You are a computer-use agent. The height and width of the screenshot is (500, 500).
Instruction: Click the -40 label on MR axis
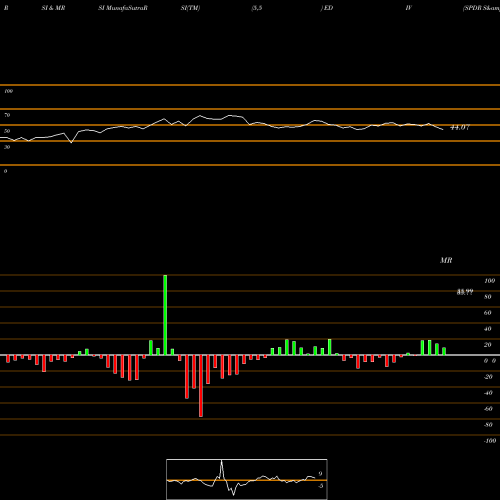coord(488,393)
